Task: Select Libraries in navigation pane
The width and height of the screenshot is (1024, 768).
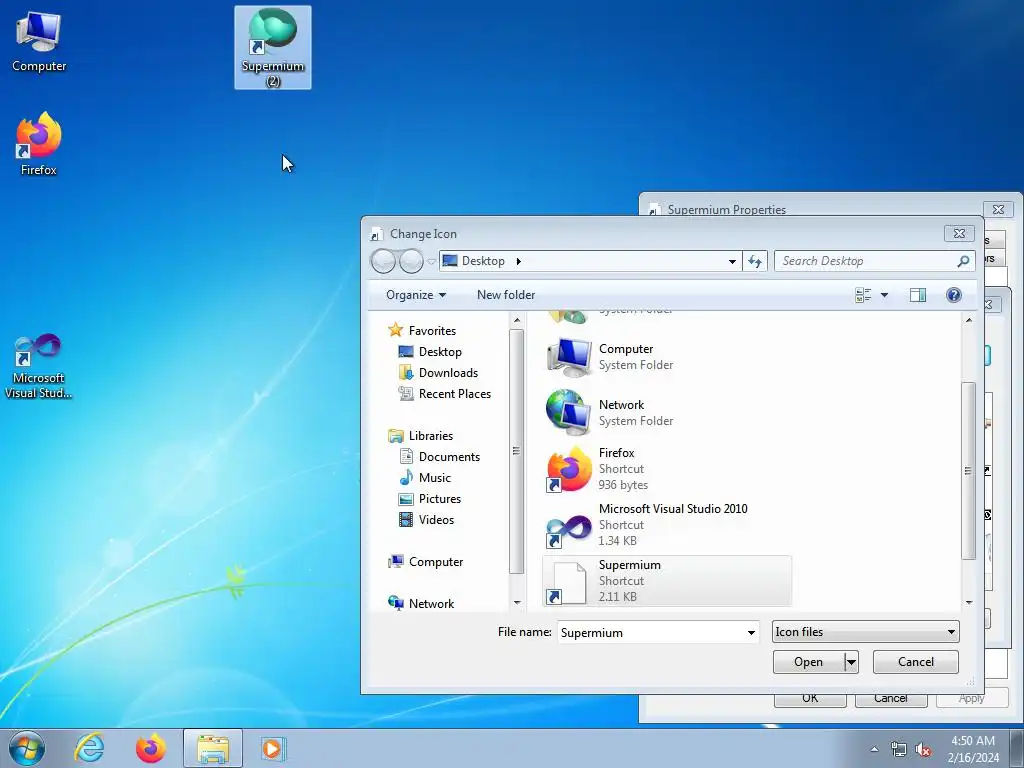Action: [421, 436]
